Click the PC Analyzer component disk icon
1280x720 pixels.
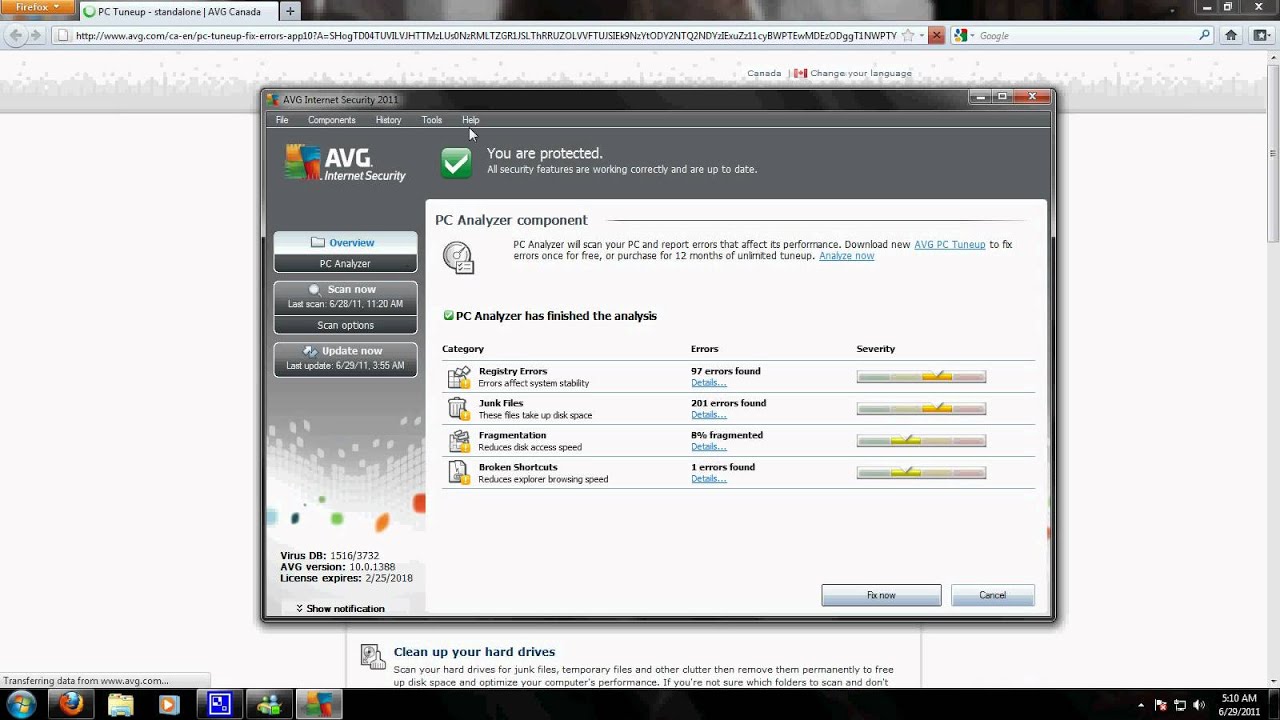click(x=459, y=257)
